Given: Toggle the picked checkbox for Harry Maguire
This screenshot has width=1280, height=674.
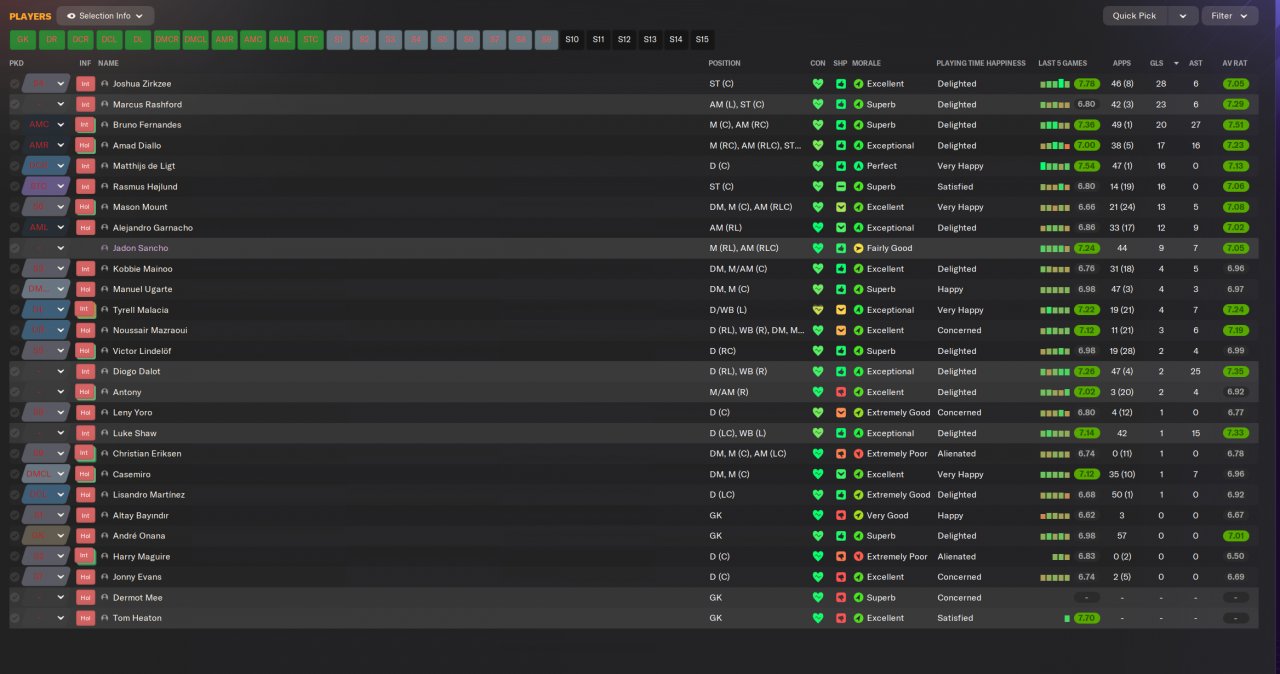Looking at the screenshot, I should tap(15, 557).
